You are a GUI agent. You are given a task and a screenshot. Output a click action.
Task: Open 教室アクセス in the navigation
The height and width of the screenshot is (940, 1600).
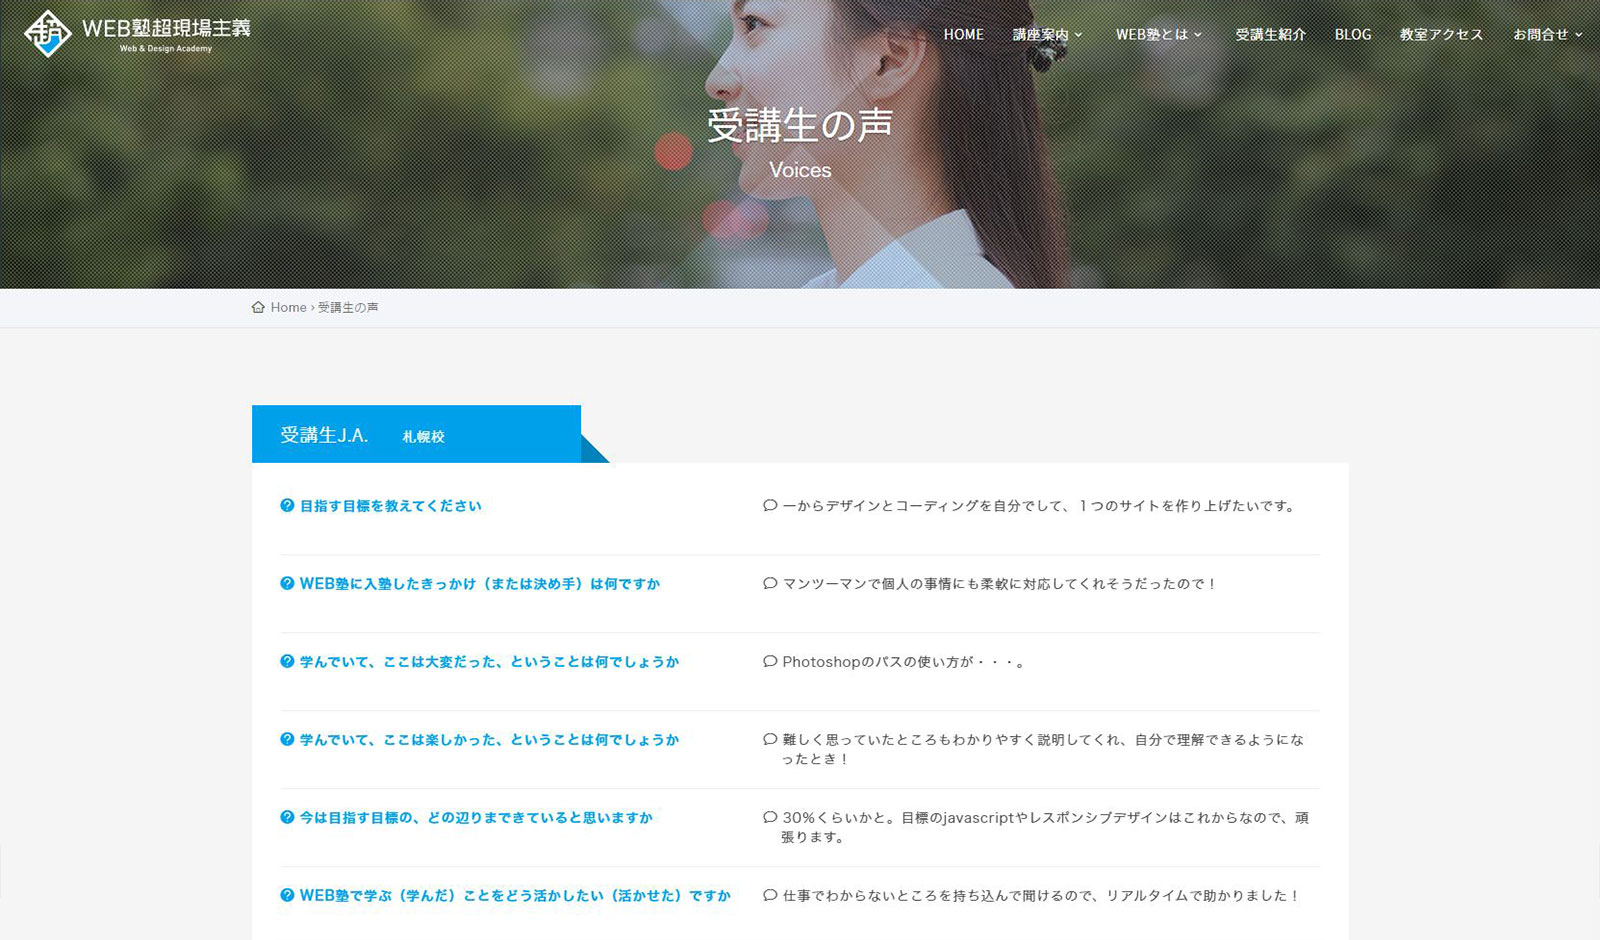point(1441,34)
